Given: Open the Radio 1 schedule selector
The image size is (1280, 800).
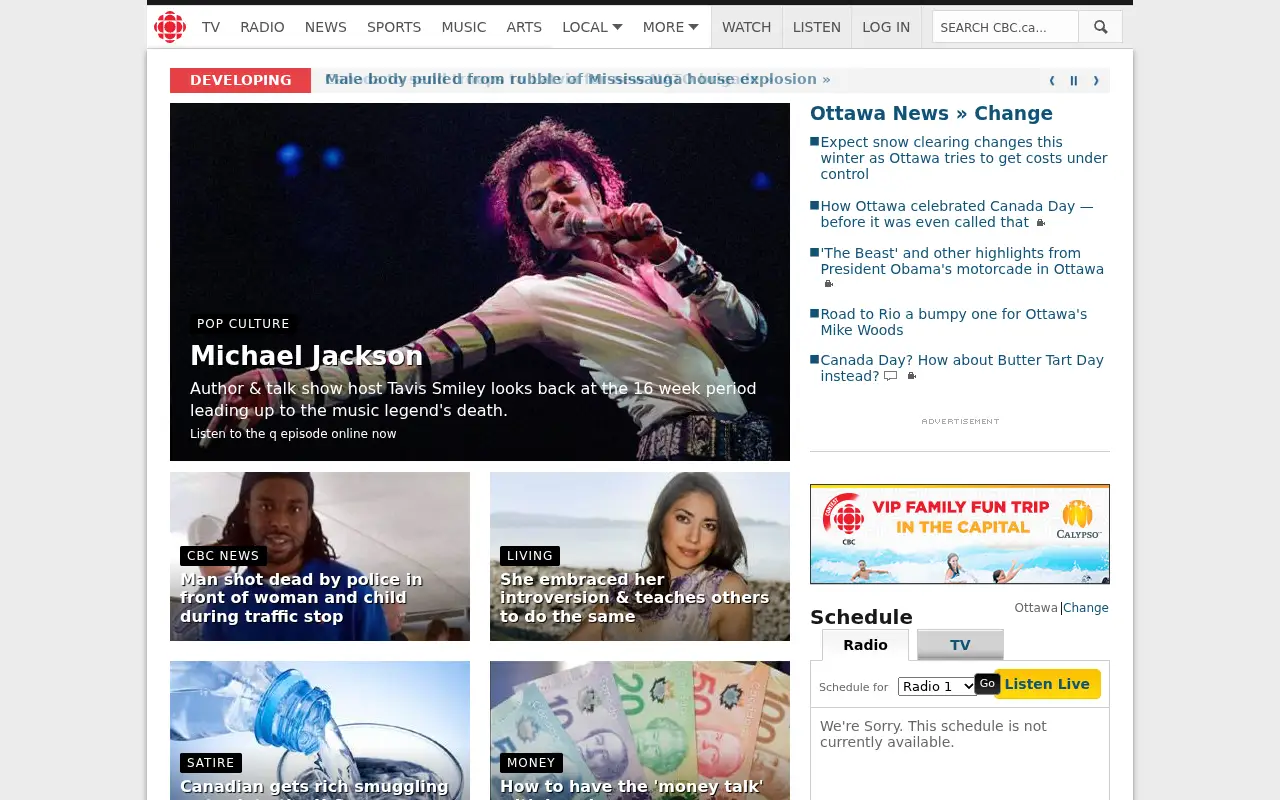Looking at the screenshot, I should pyautogui.click(x=937, y=686).
